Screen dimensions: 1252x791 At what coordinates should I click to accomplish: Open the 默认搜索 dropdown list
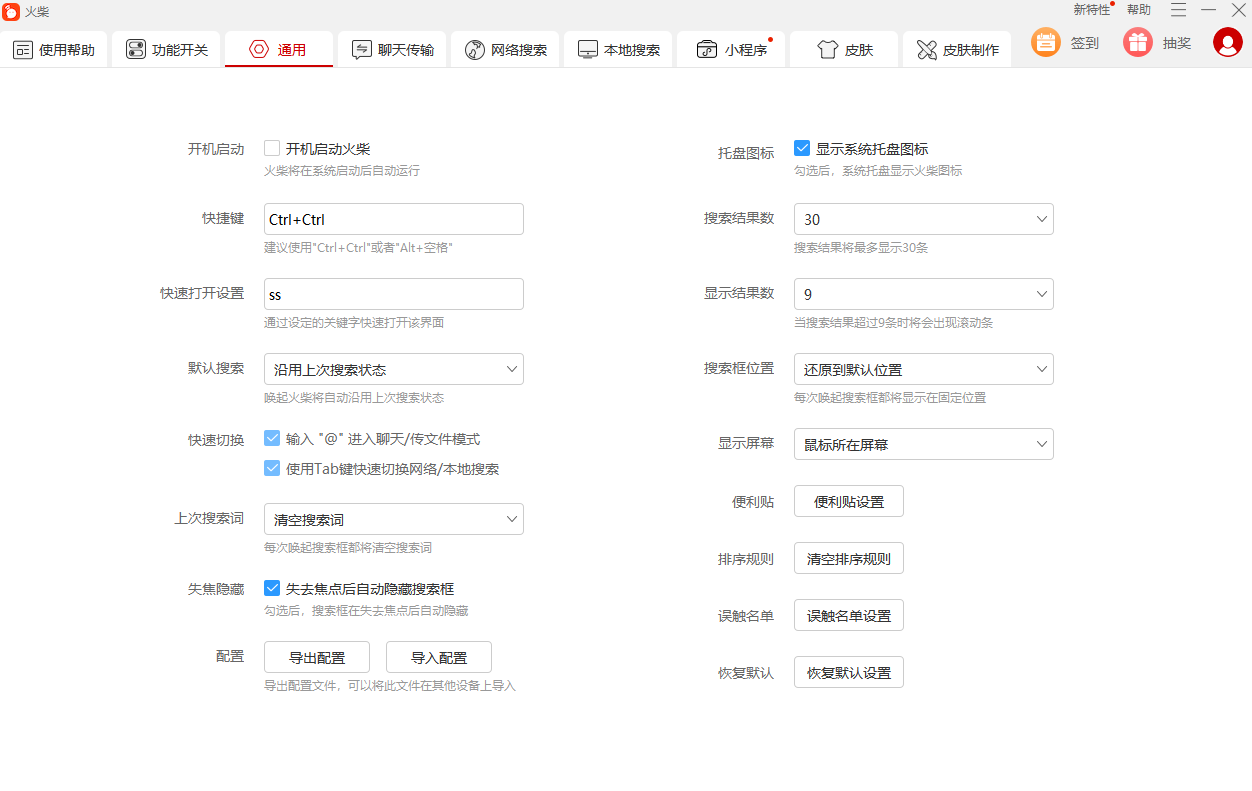(394, 369)
